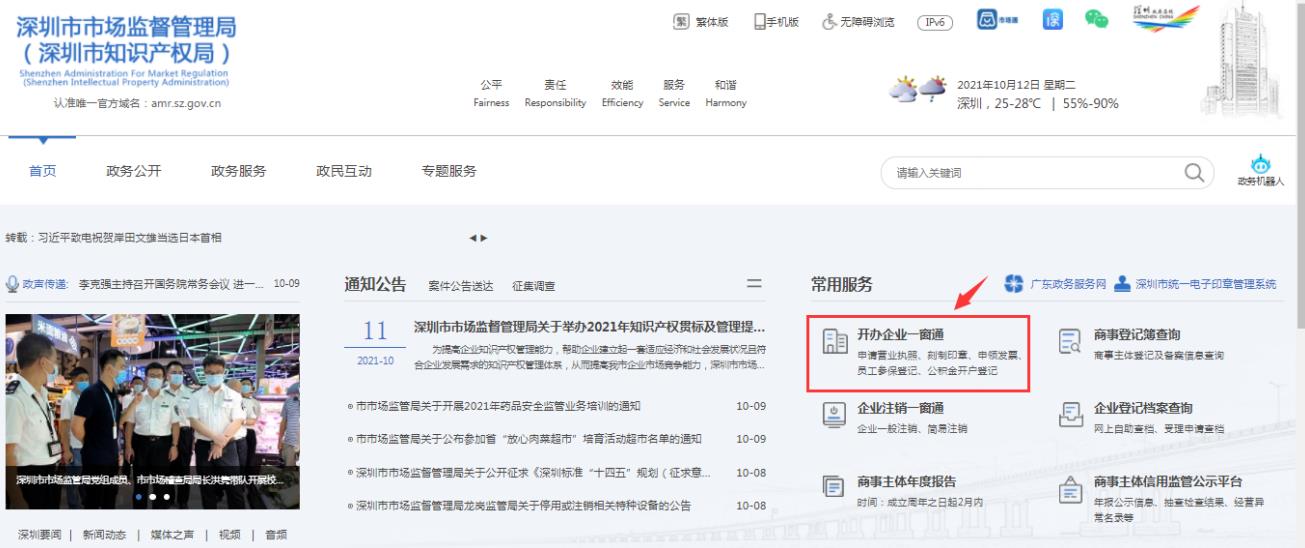The width and height of the screenshot is (1305, 548).
Task: Expand more notices via the ═ icon
Action: click(x=755, y=285)
